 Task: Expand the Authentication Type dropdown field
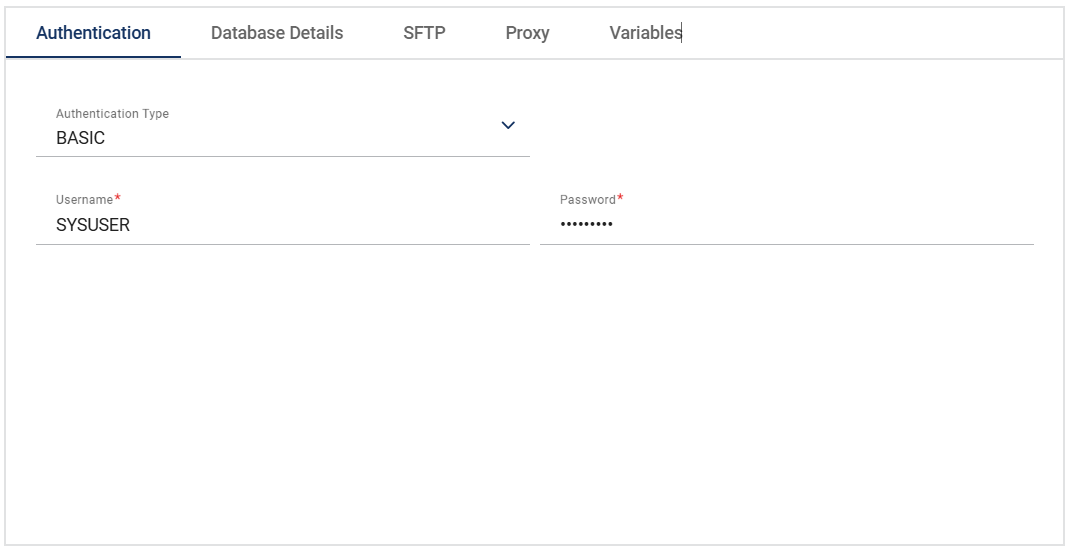point(282,138)
